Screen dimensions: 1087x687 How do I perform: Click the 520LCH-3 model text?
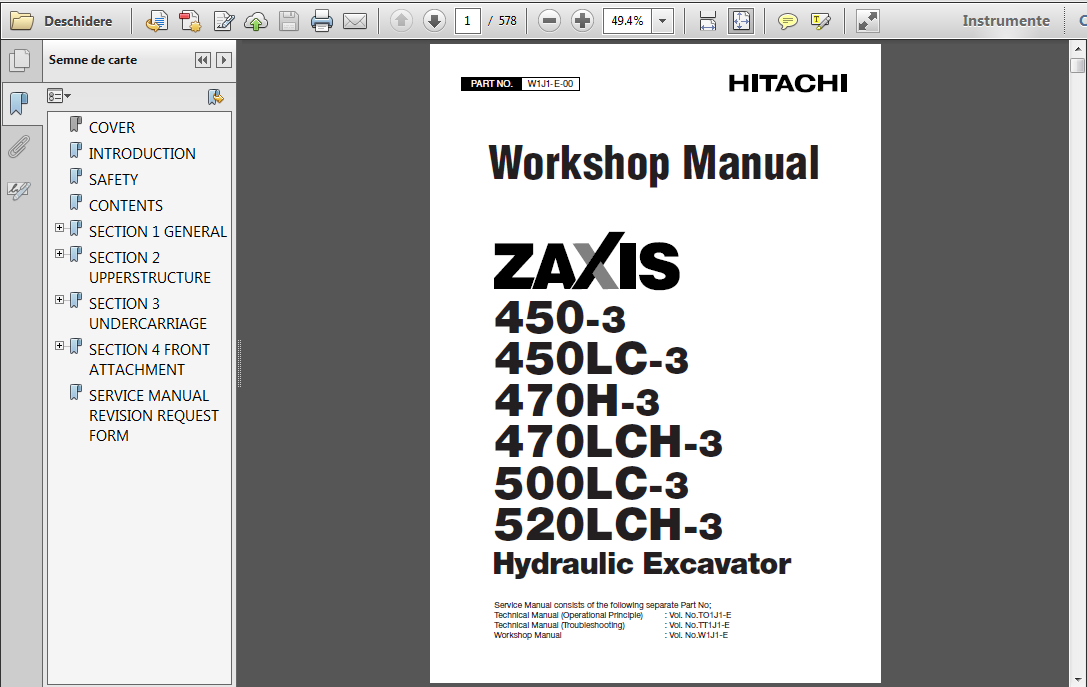[x=608, y=525]
